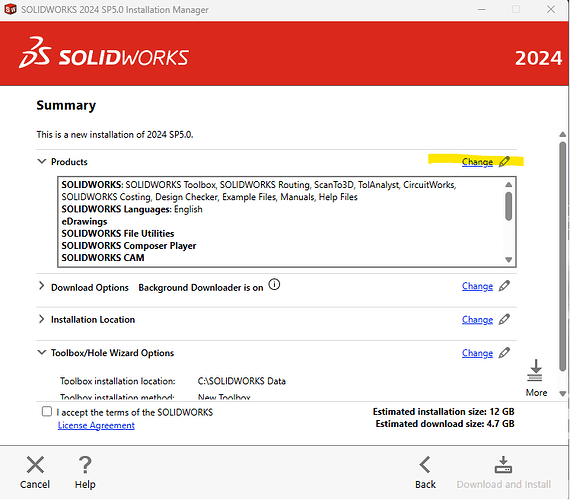Click the Products list scroll-up arrow

(x=509, y=184)
